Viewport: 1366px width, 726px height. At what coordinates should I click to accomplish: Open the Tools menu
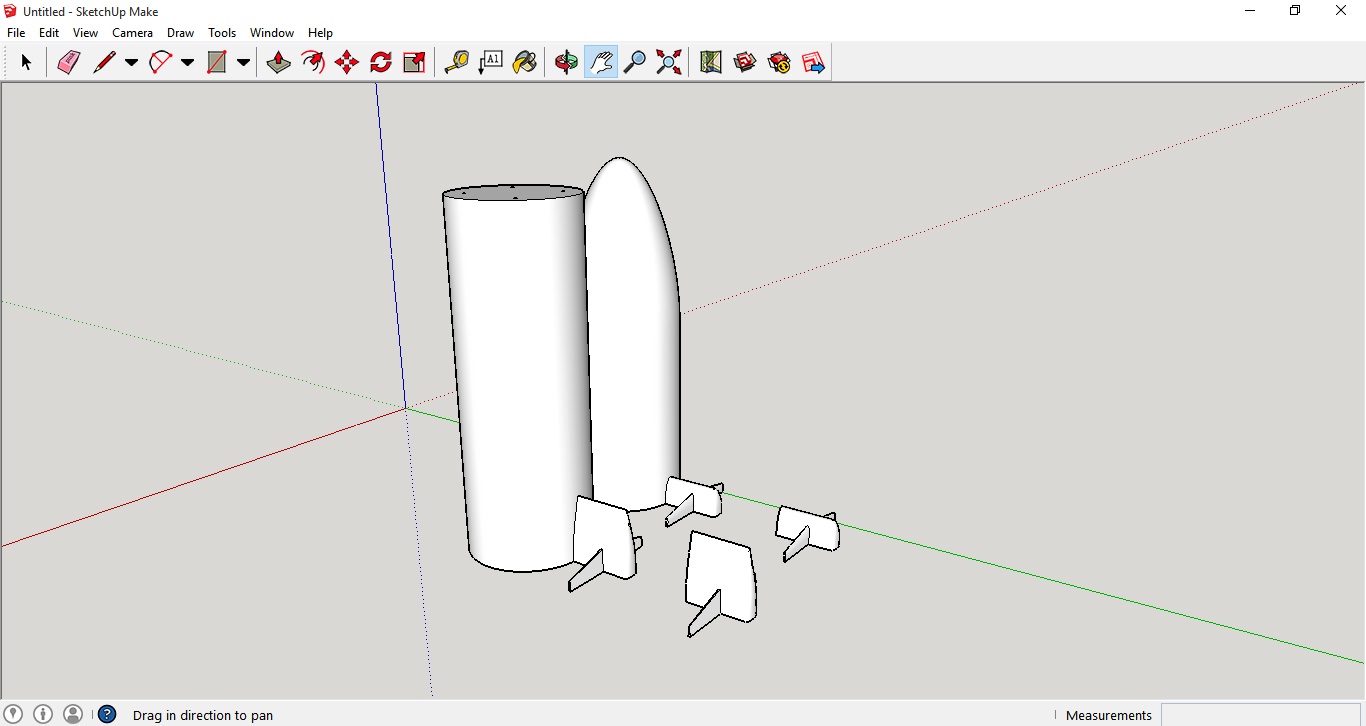click(222, 33)
